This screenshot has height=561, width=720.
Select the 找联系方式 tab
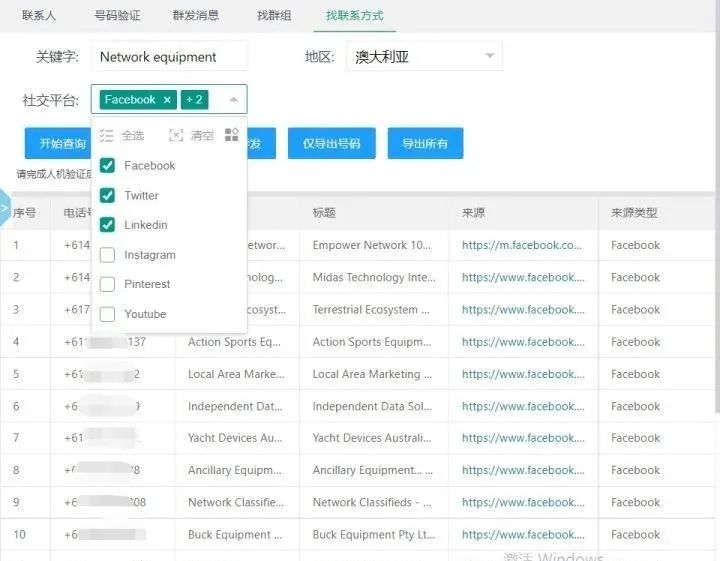pyautogui.click(x=354, y=16)
